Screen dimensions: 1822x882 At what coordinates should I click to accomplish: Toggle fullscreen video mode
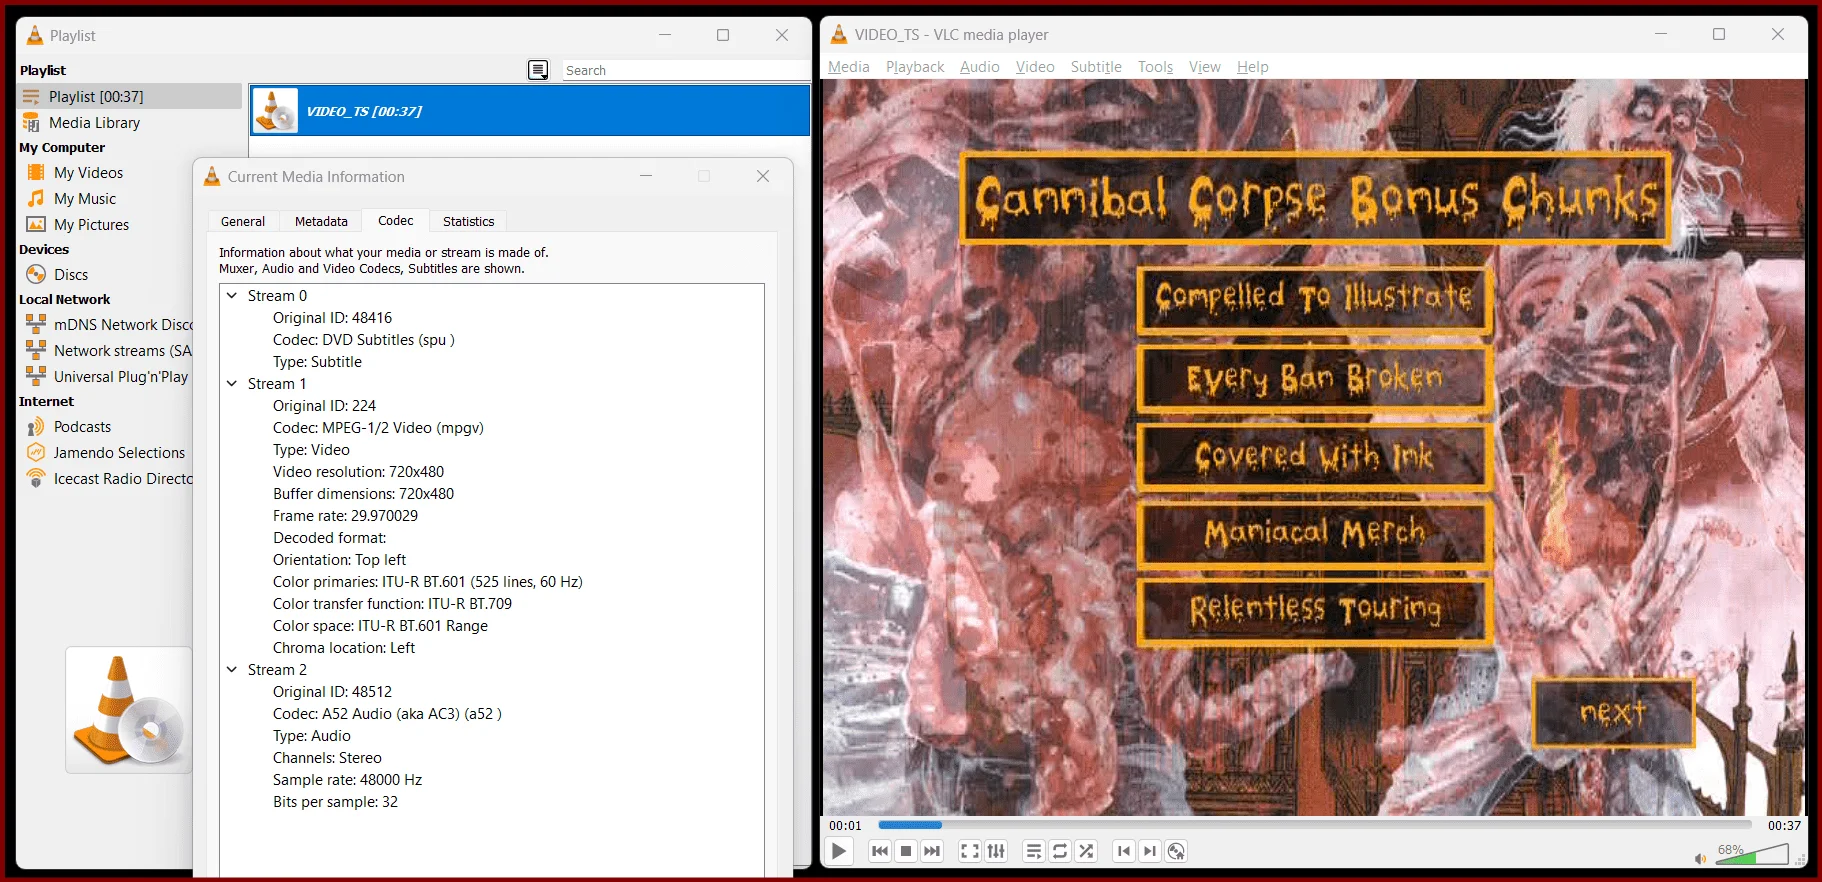click(970, 851)
